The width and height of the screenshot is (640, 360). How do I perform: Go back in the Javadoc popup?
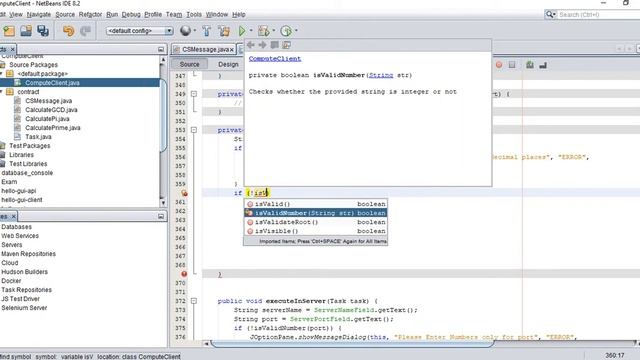[x=251, y=45]
